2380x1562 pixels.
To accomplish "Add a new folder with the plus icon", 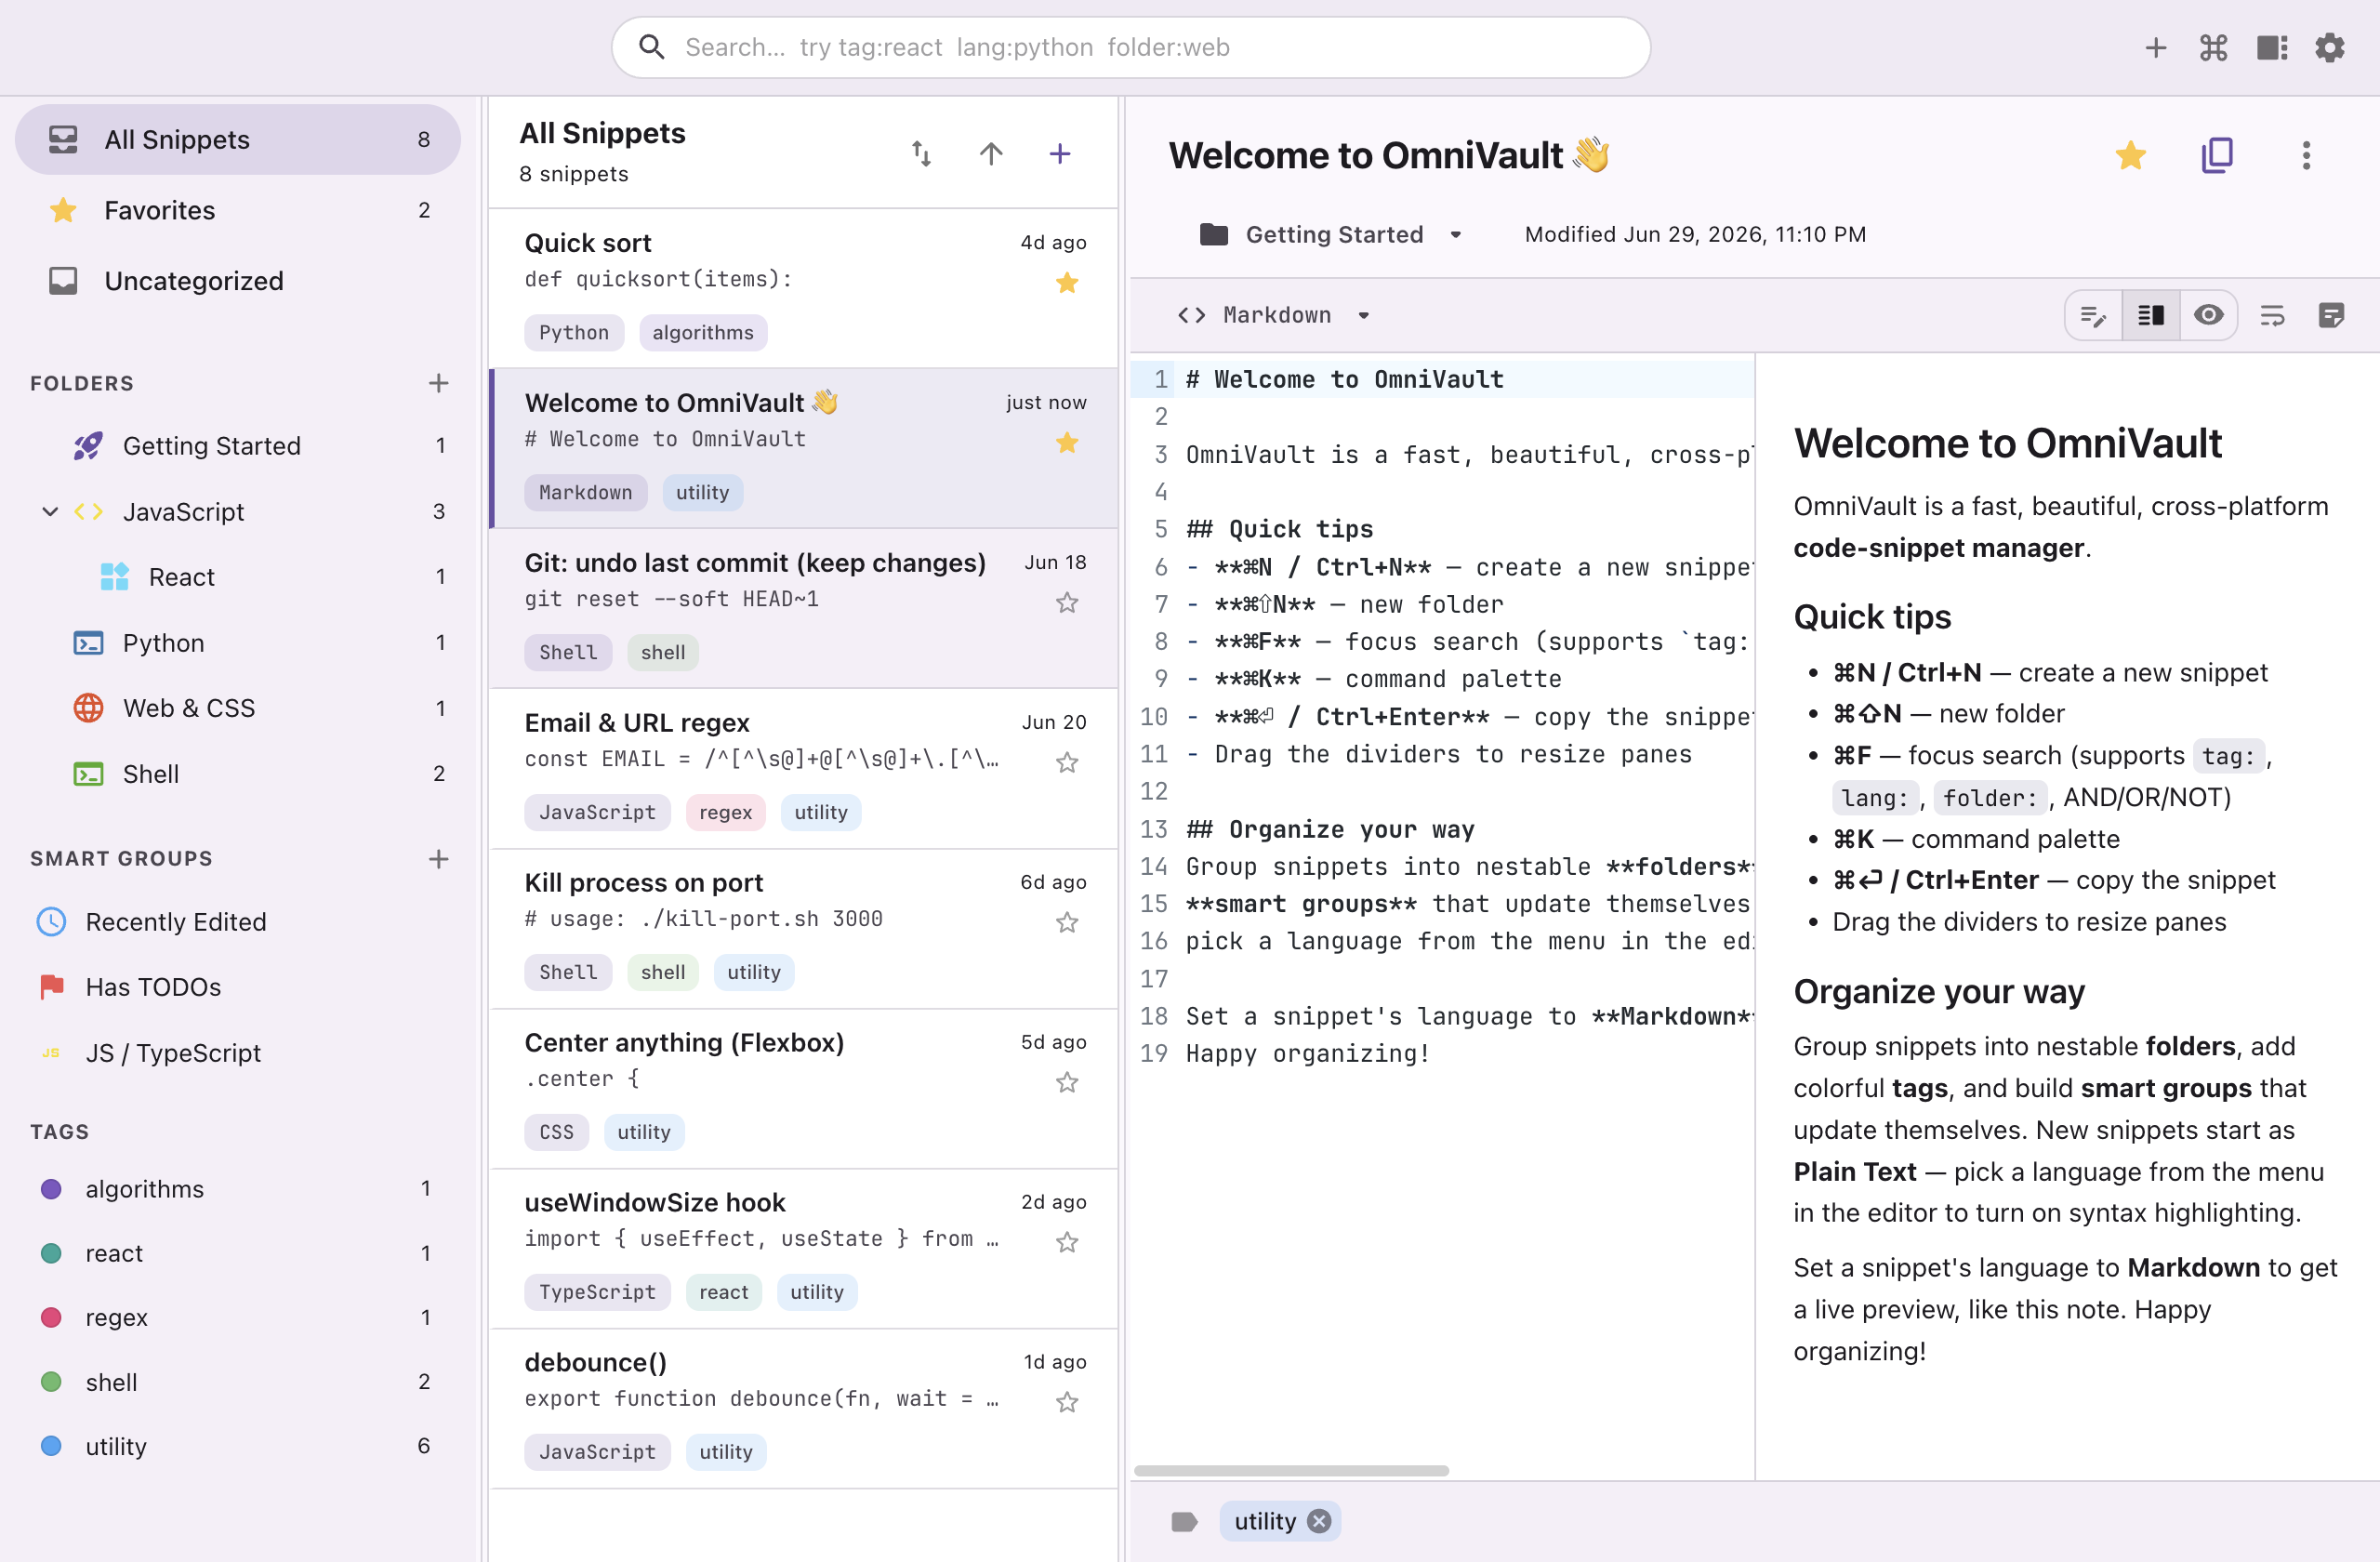I will coord(438,383).
